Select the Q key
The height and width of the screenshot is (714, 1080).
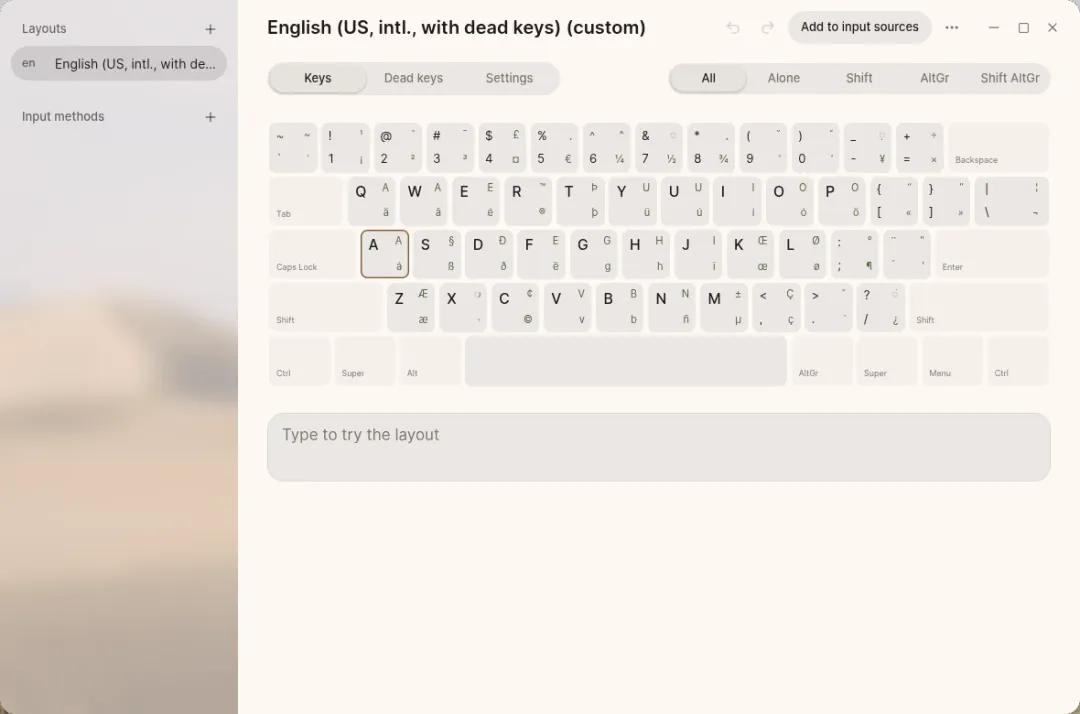coord(371,200)
